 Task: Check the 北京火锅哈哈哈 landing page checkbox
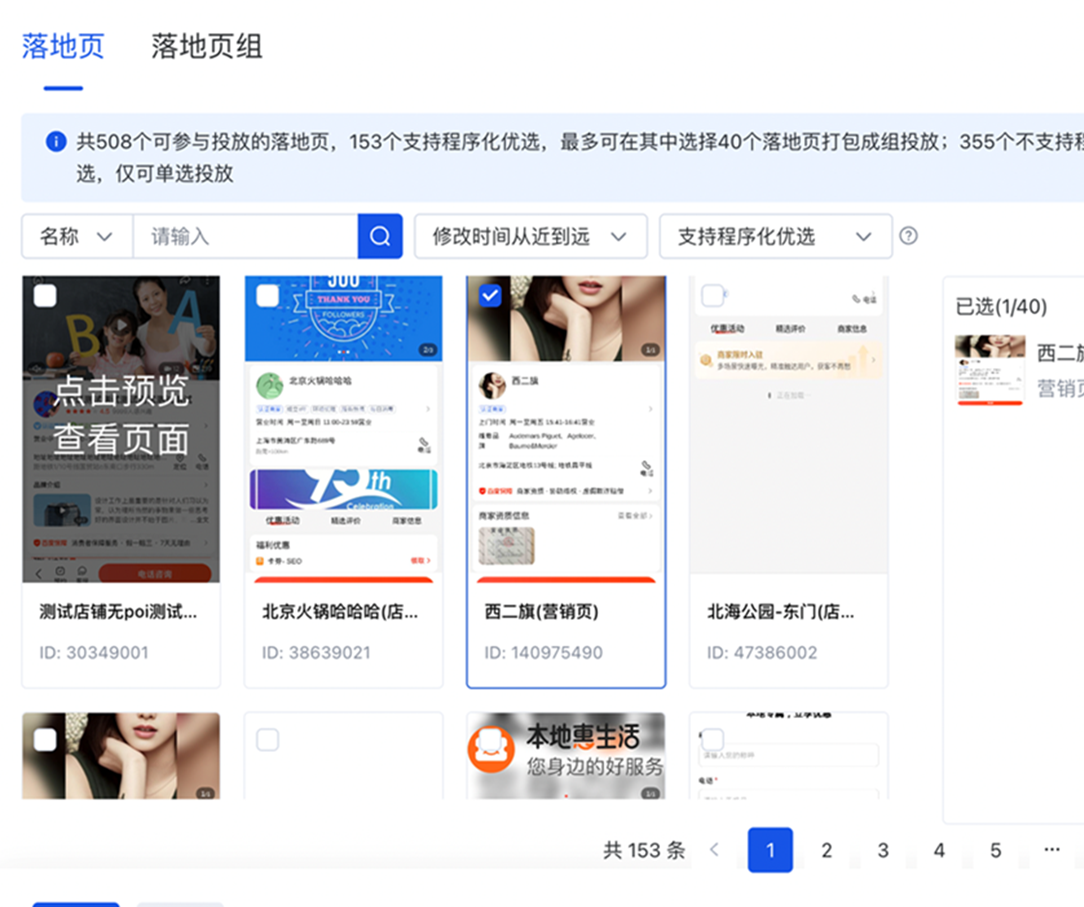click(x=267, y=296)
